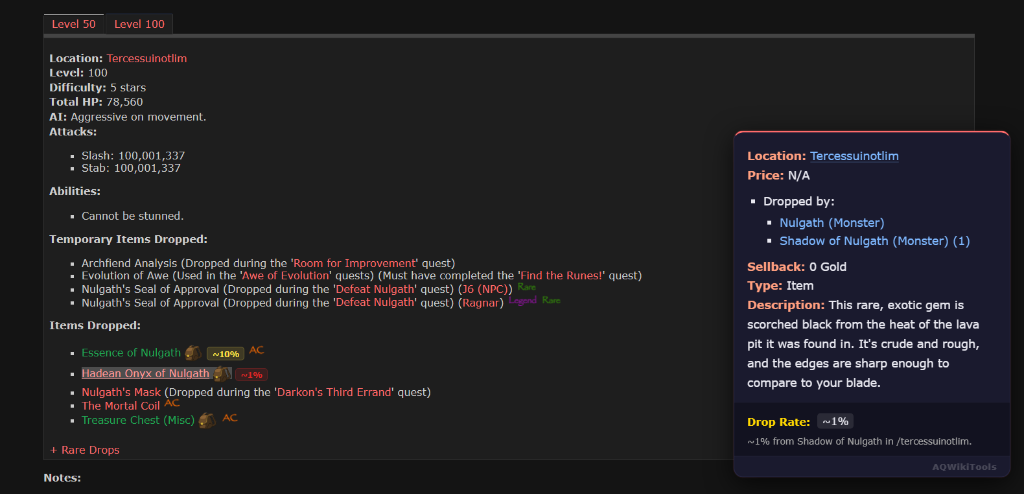Click the ~10% drop rate badge

(225, 354)
